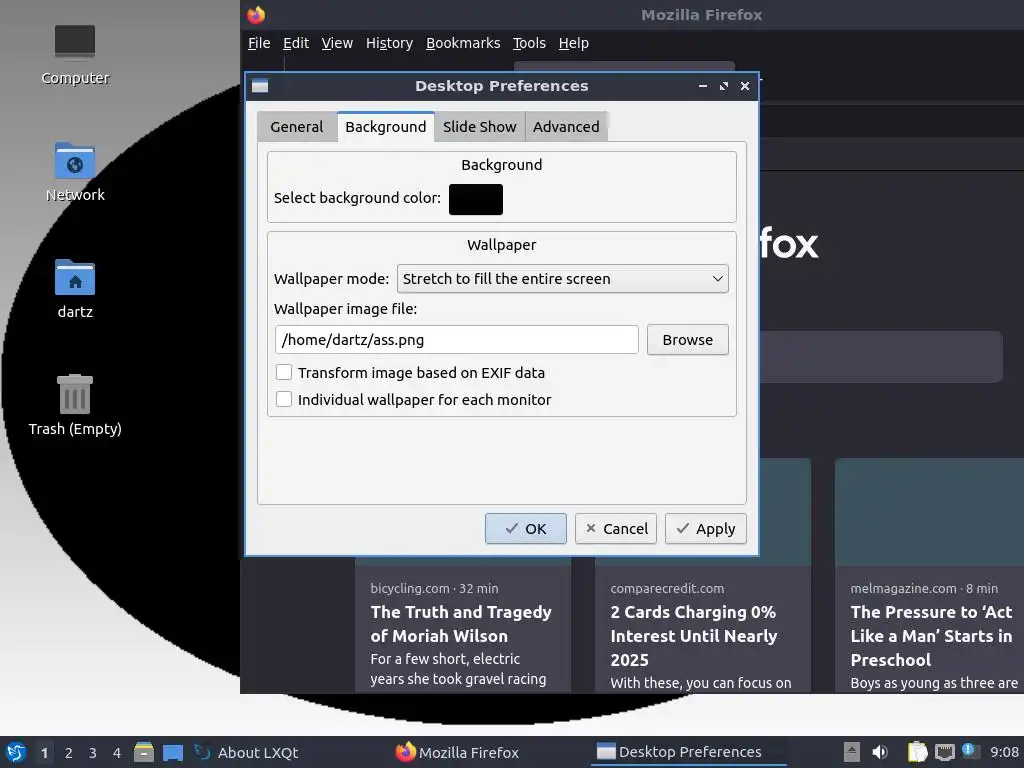Open the Trash (Empty) desktop icon
The image size is (1024, 768).
75,405
